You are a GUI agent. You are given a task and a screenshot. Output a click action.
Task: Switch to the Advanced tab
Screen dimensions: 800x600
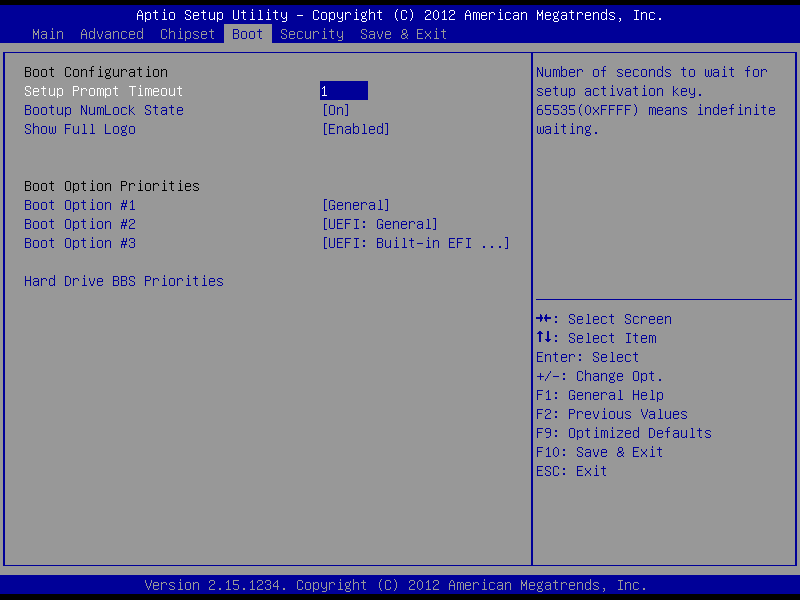112,34
